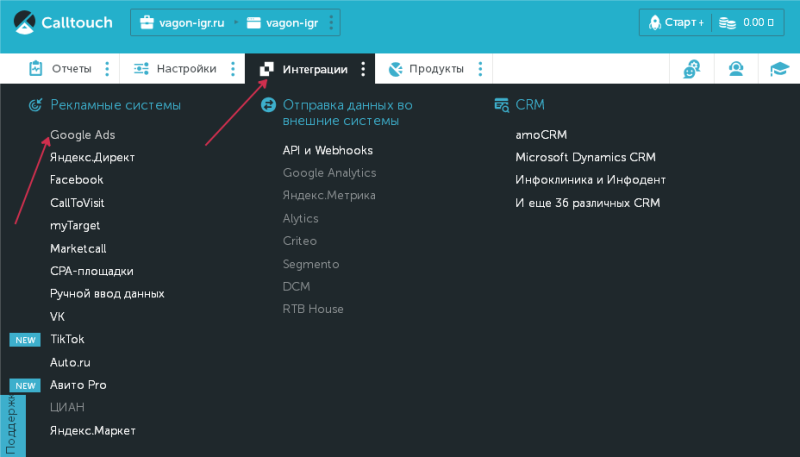Select VK integration
This screenshot has width=800, height=457.
[x=57, y=317]
